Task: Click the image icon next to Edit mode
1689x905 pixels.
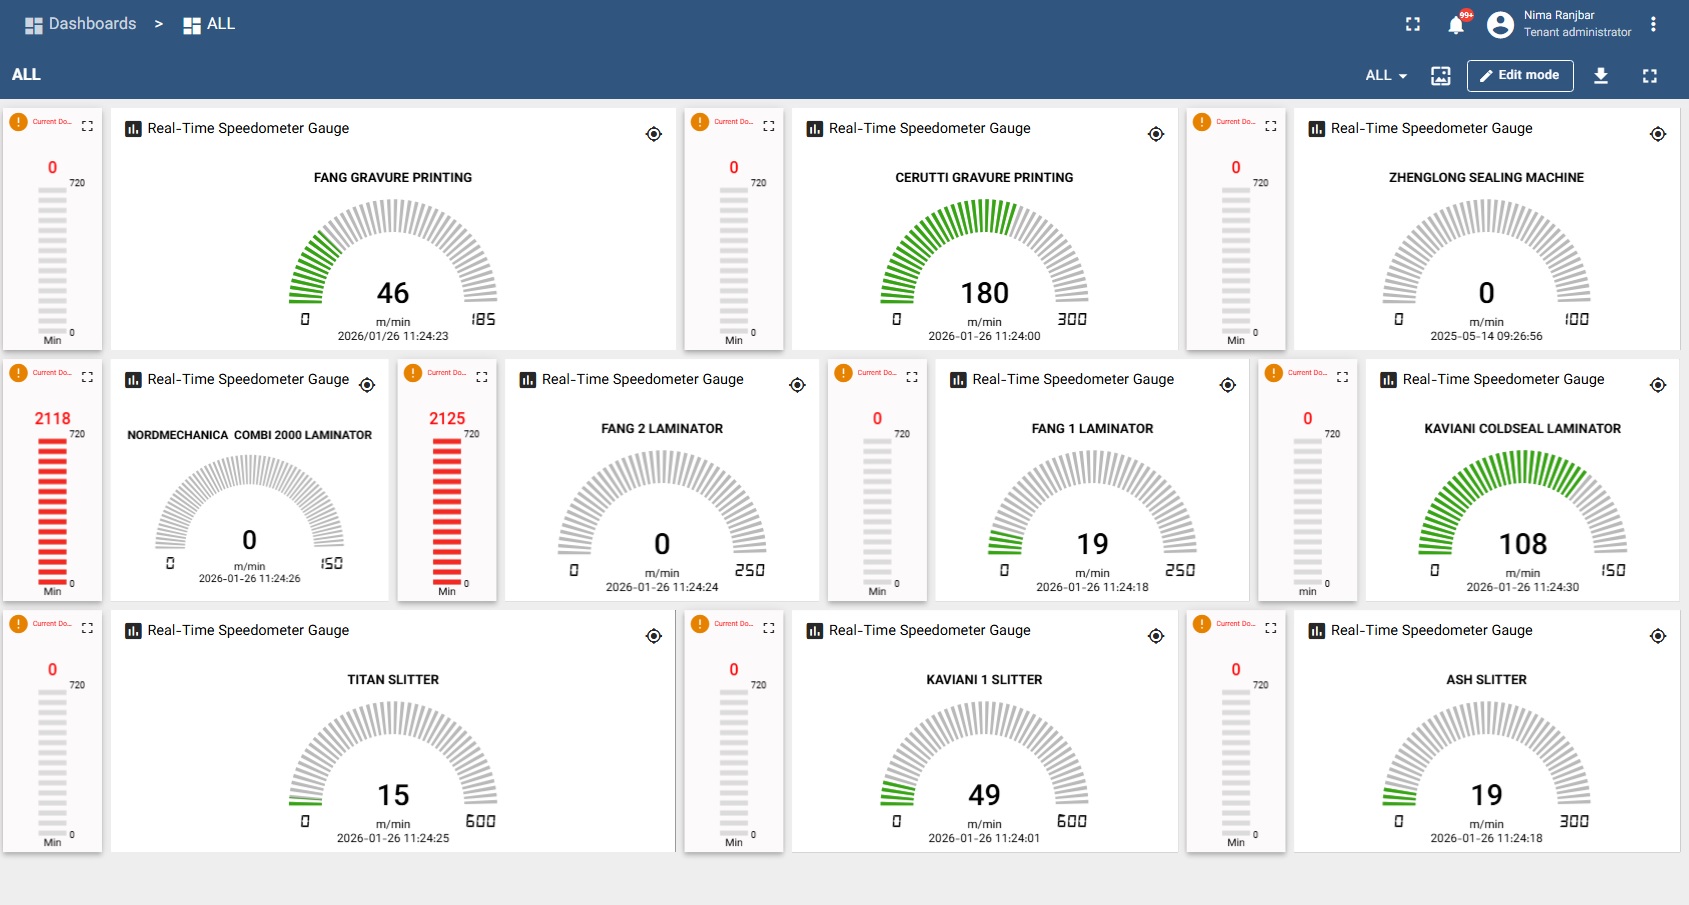Action: (x=1440, y=75)
